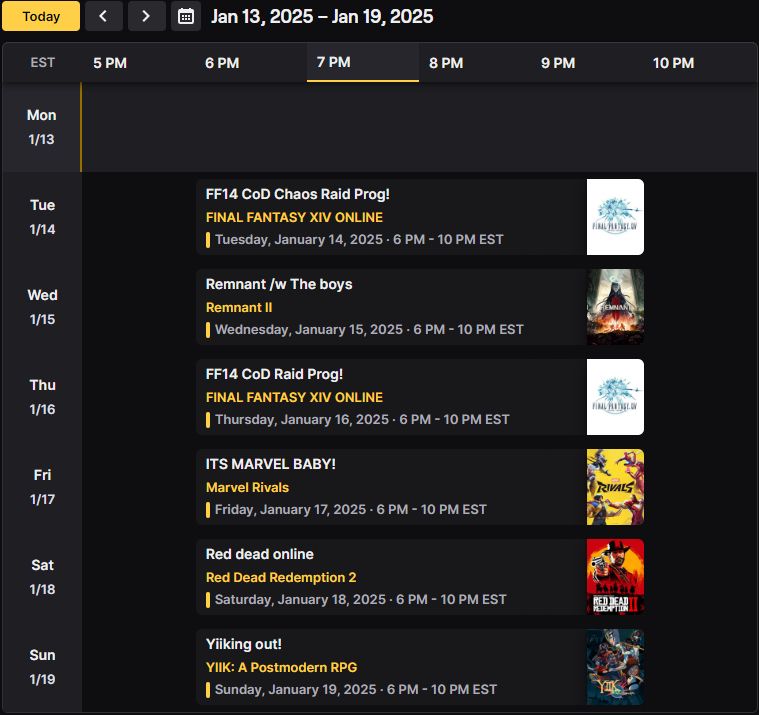The image size is (759, 715).
Task: Click Sunday, January 19, 2025 schedule time text
Action: [356, 690]
